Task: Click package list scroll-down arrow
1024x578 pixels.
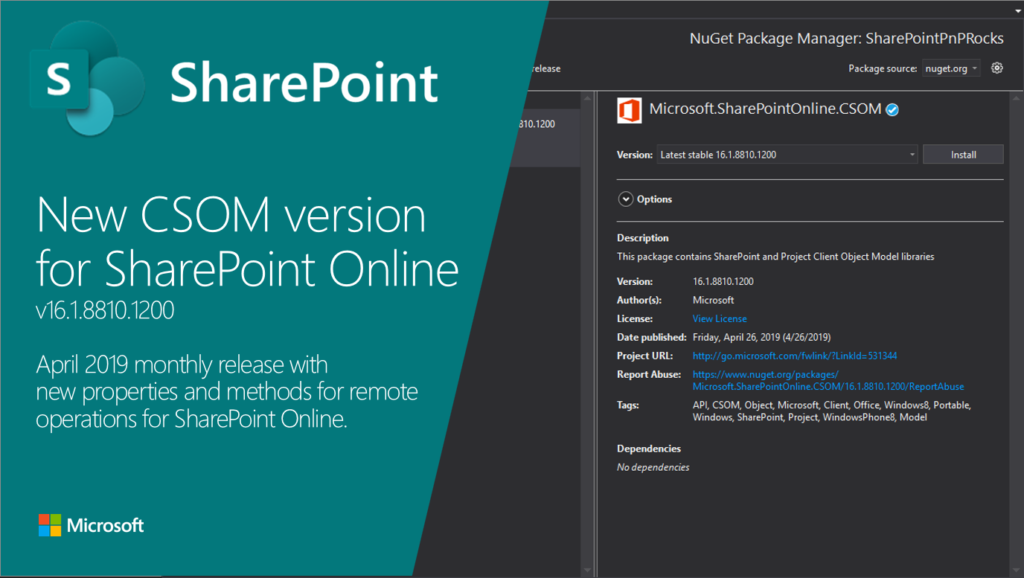Action: (x=588, y=568)
